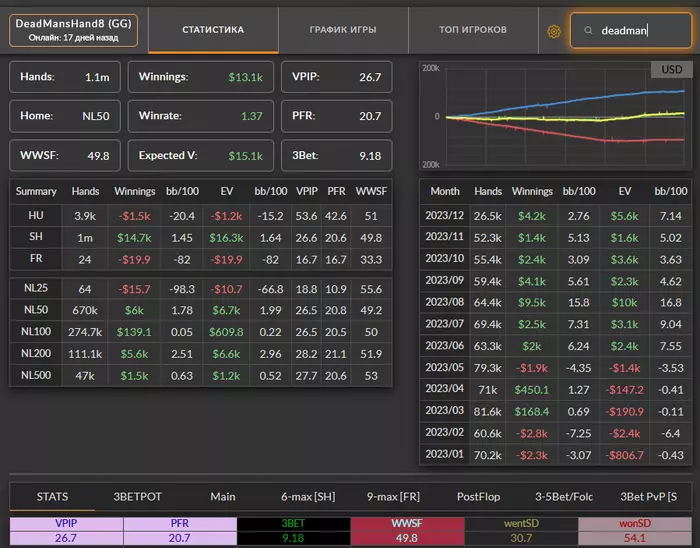Click the 2023/07 month row
The image size is (700, 548).
click(x=555, y=324)
